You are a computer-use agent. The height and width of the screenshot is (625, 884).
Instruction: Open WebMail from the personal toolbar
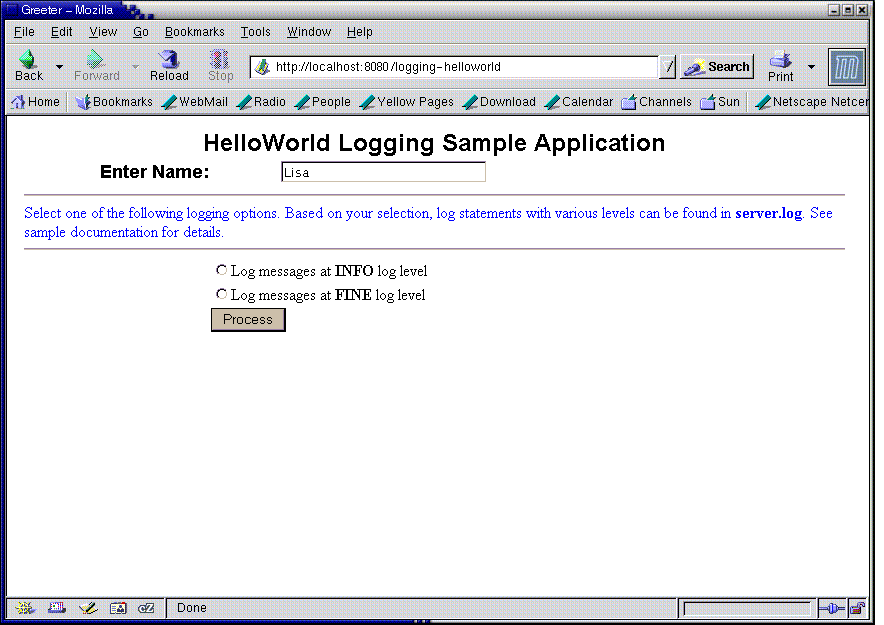pyautogui.click(x=194, y=101)
